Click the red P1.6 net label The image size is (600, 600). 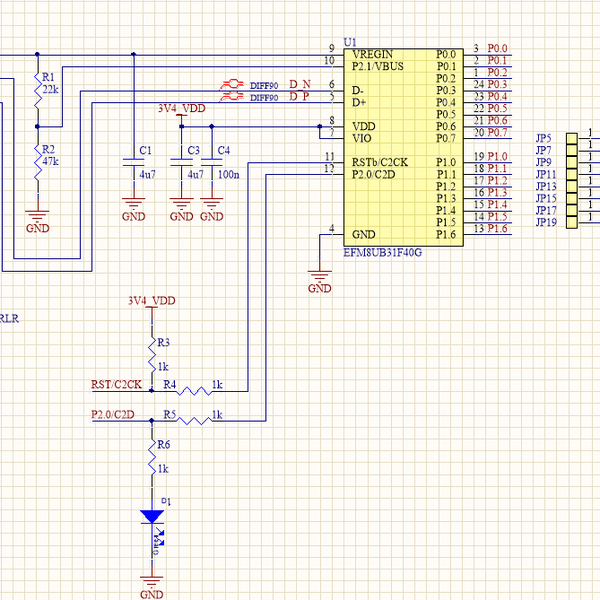[x=497, y=228]
